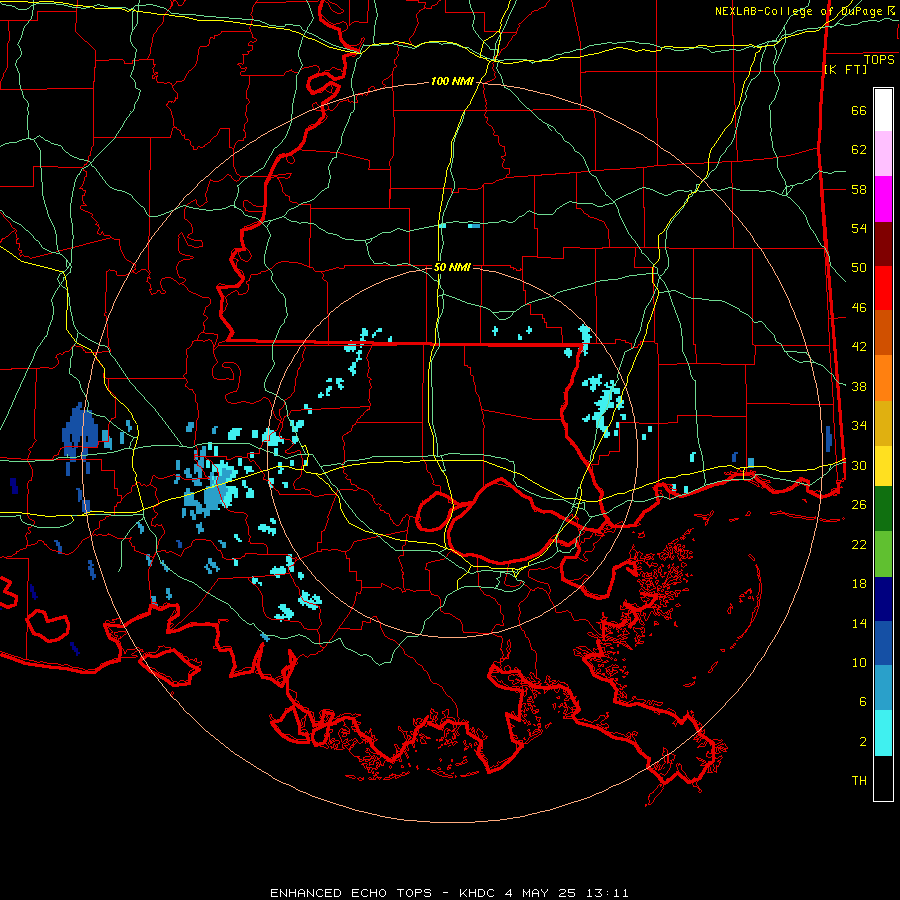The image size is (900, 900).
Task: Click the '[K FT]' units label
Action: coord(846,70)
